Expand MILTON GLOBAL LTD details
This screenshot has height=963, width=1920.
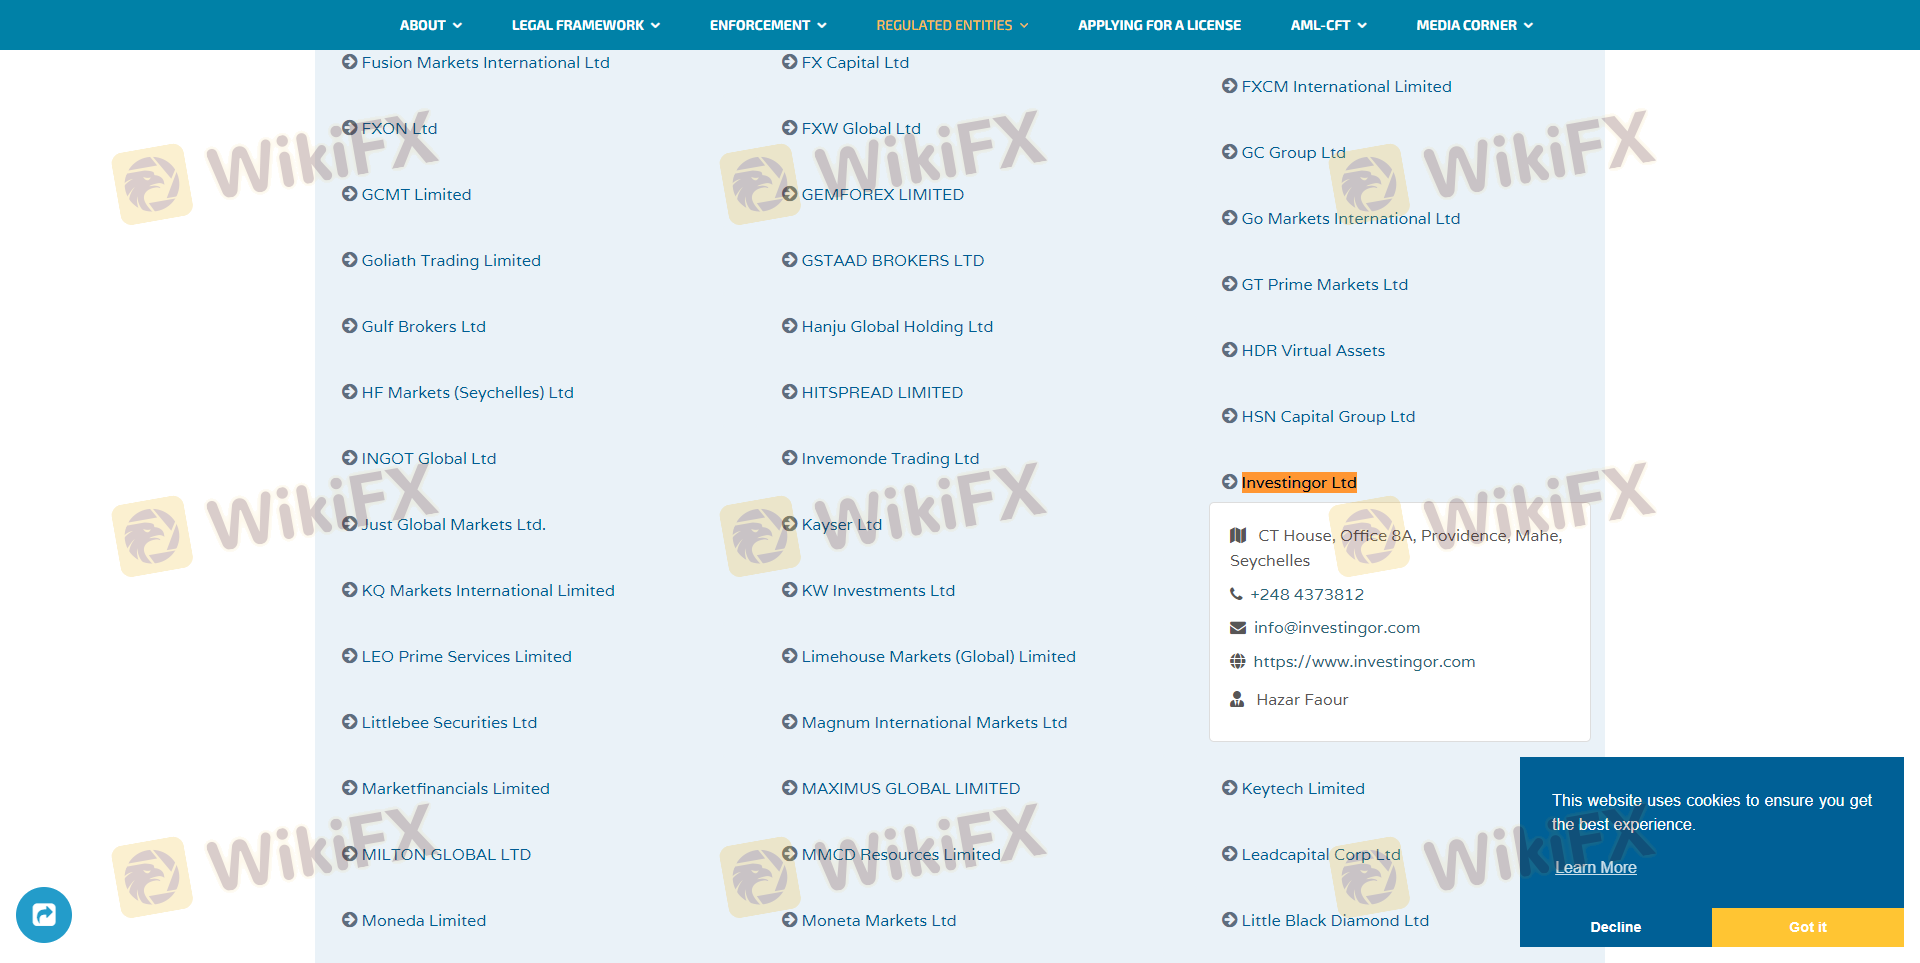point(446,854)
